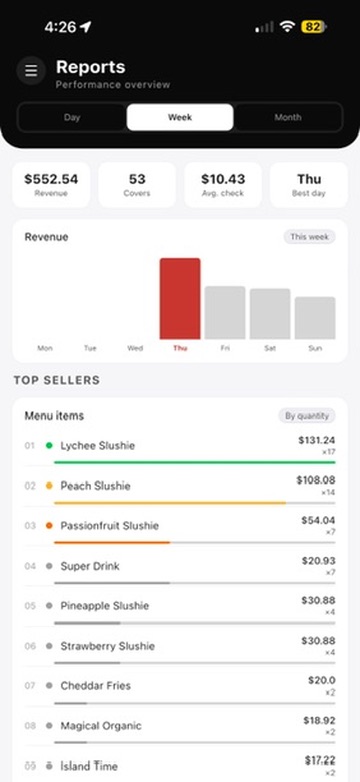Tap the $18.92 amount
Screen dimensions: 360x782
click(x=319, y=721)
